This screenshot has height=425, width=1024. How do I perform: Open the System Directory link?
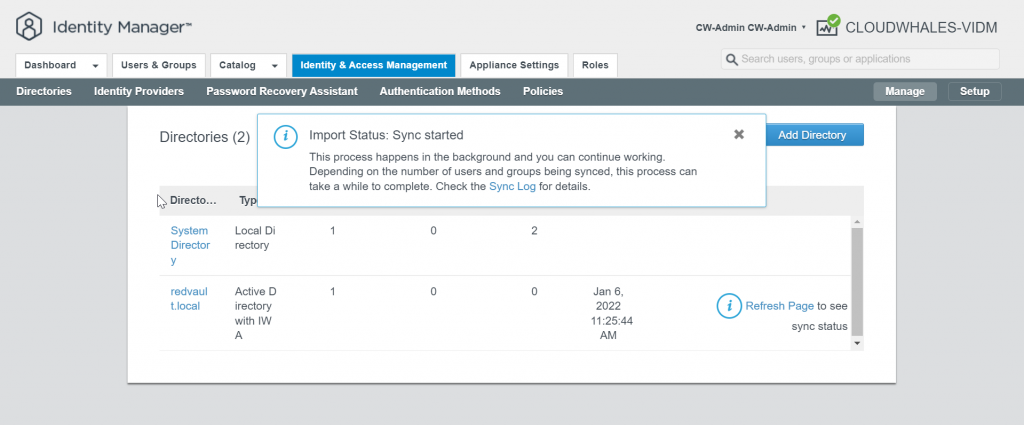point(190,245)
